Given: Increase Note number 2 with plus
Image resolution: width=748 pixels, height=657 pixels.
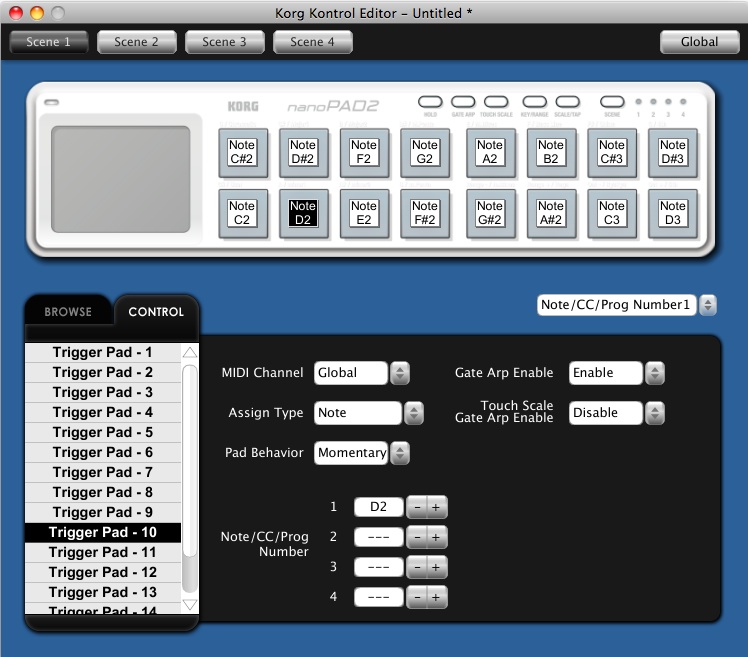Looking at the screenshot, I should [436, 537].
